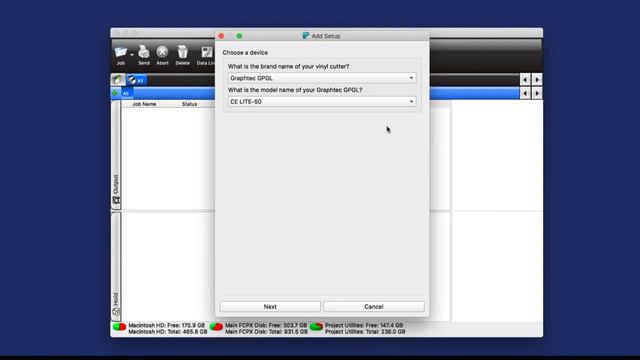Expand the Job dropdown arrow in toolbar
The height and width of the screenshot is (360, 640).
pos(131,55)
